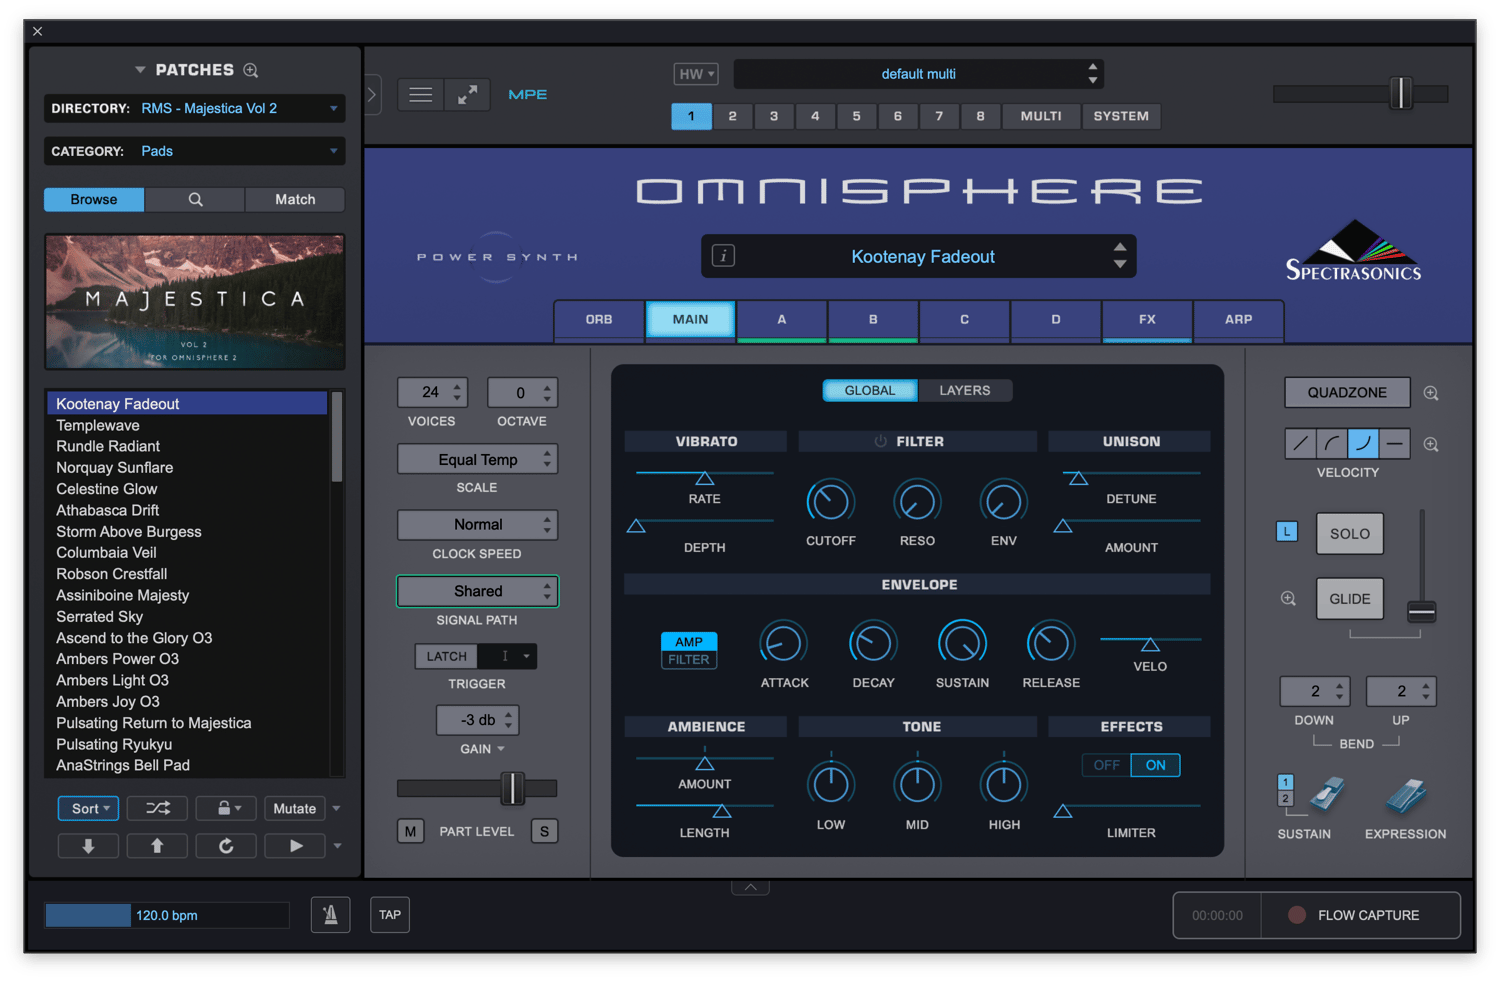Open the patch info 'i' button

pyautogui.click(x=723, y=256)
